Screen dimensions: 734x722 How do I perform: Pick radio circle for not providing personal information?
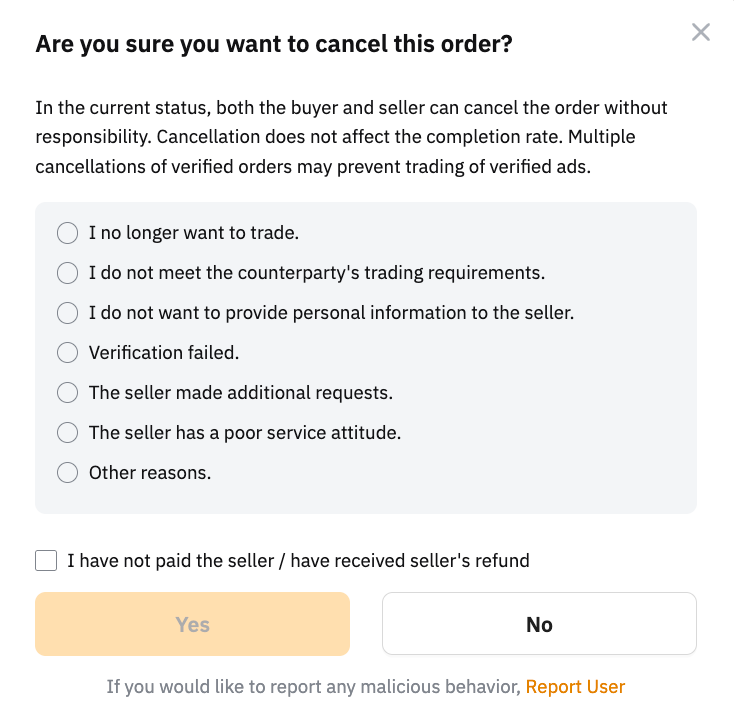pyautogui.click(x=67, y=313)
